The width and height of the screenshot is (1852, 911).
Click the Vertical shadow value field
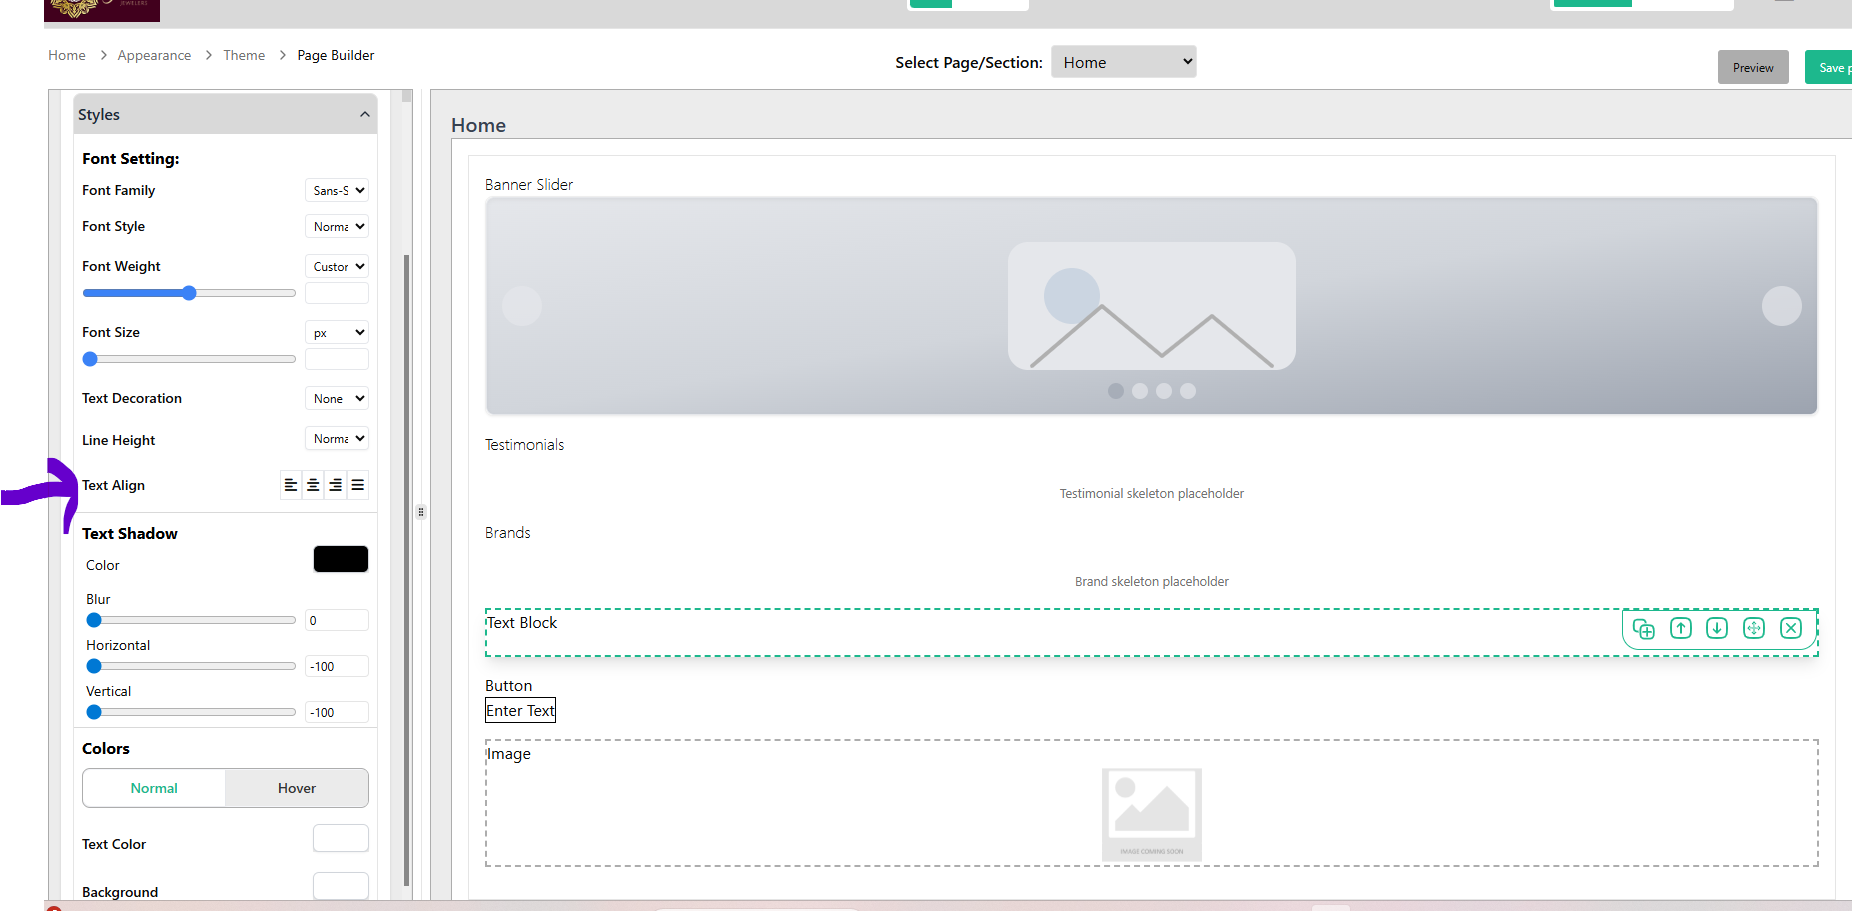(337, 712)
